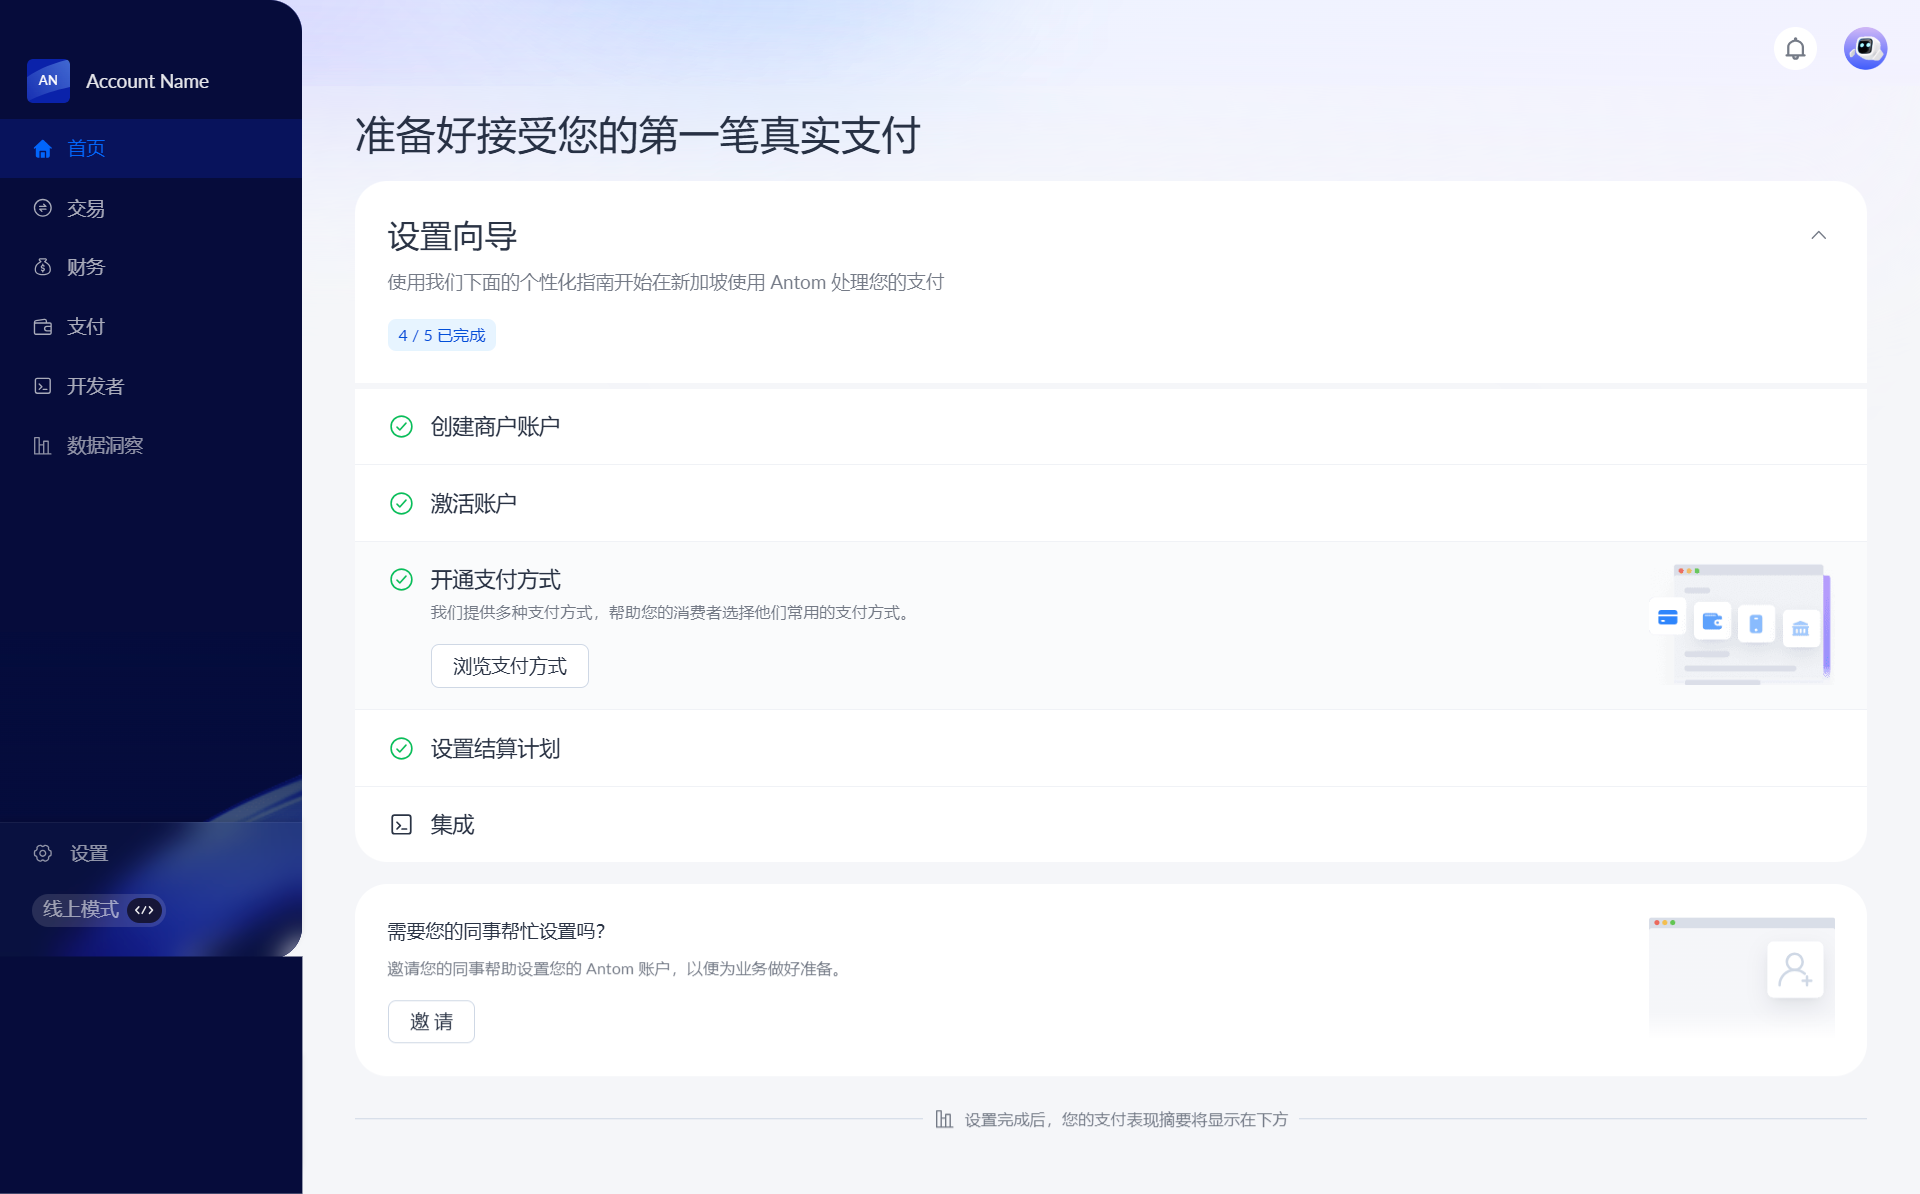Viewport: 1920px width, 1194px height.
Task: Click the home icon in sidebar
Action: [42, 149]
